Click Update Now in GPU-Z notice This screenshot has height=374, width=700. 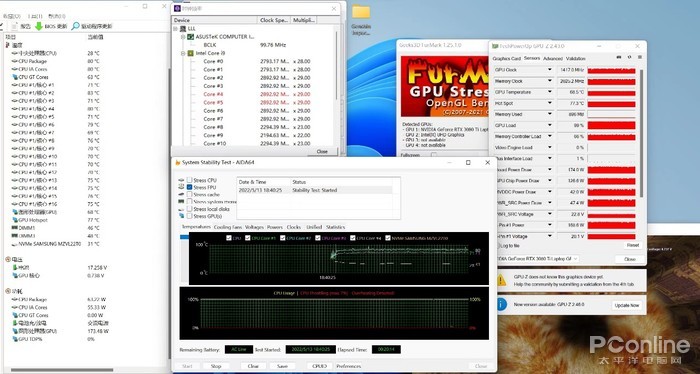click(x=627, y=305)
